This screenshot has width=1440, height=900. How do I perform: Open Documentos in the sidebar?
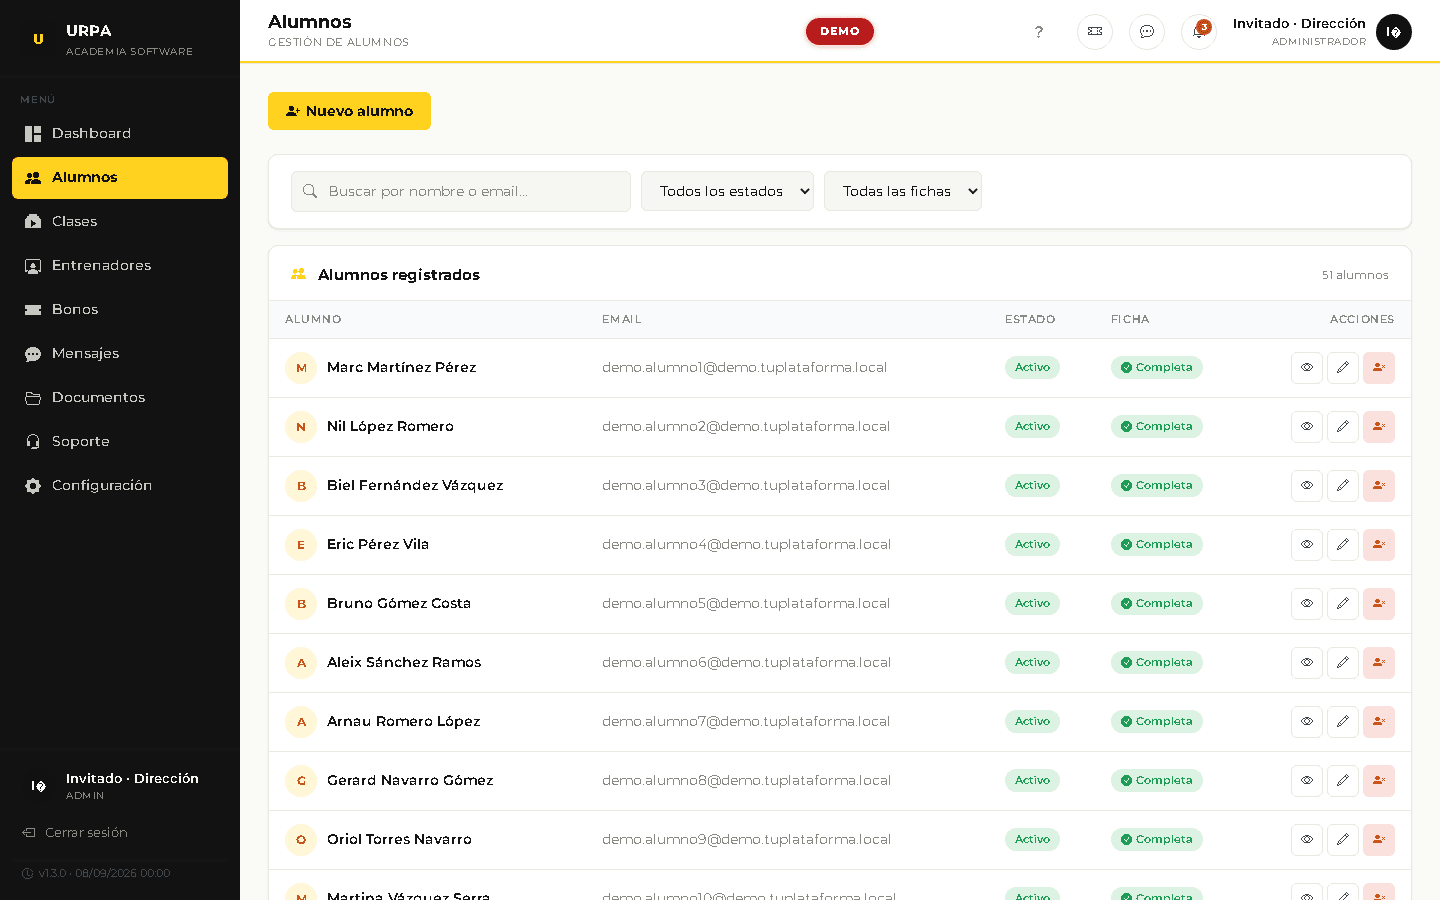[120, 398]
